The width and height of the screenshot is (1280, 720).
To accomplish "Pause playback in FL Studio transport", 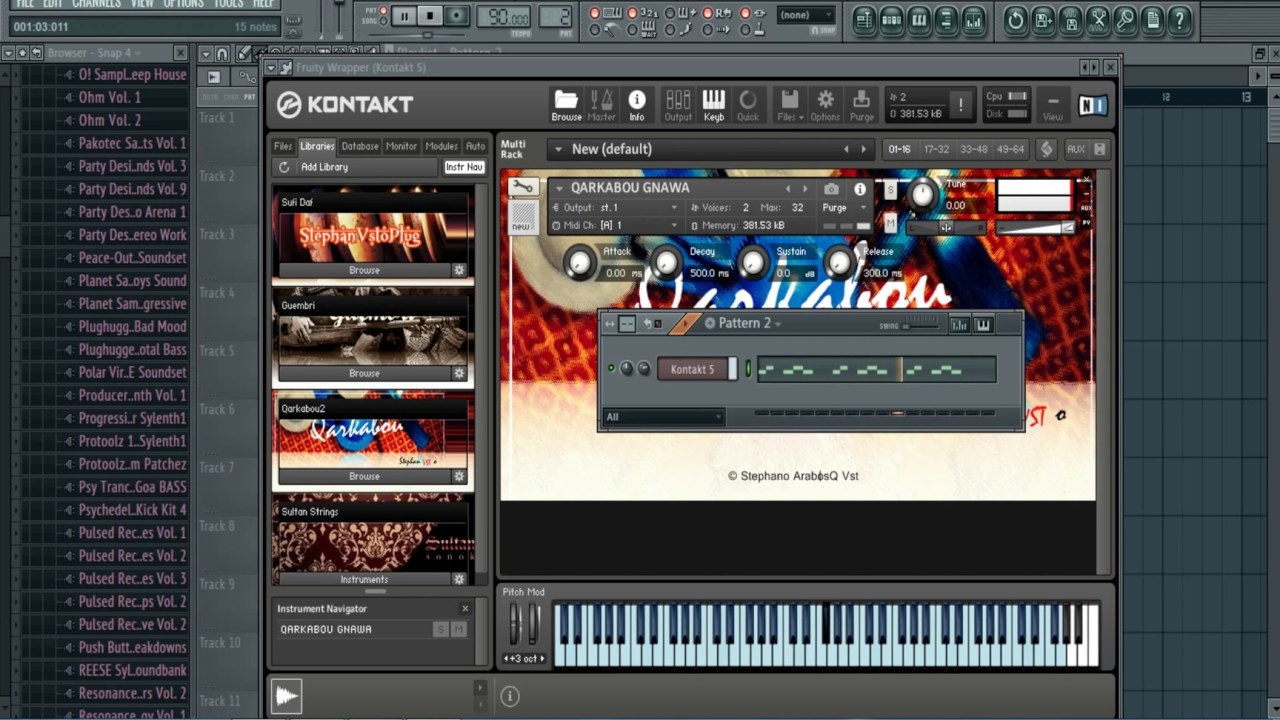I will pyautogui.click(x=404, y=15).
